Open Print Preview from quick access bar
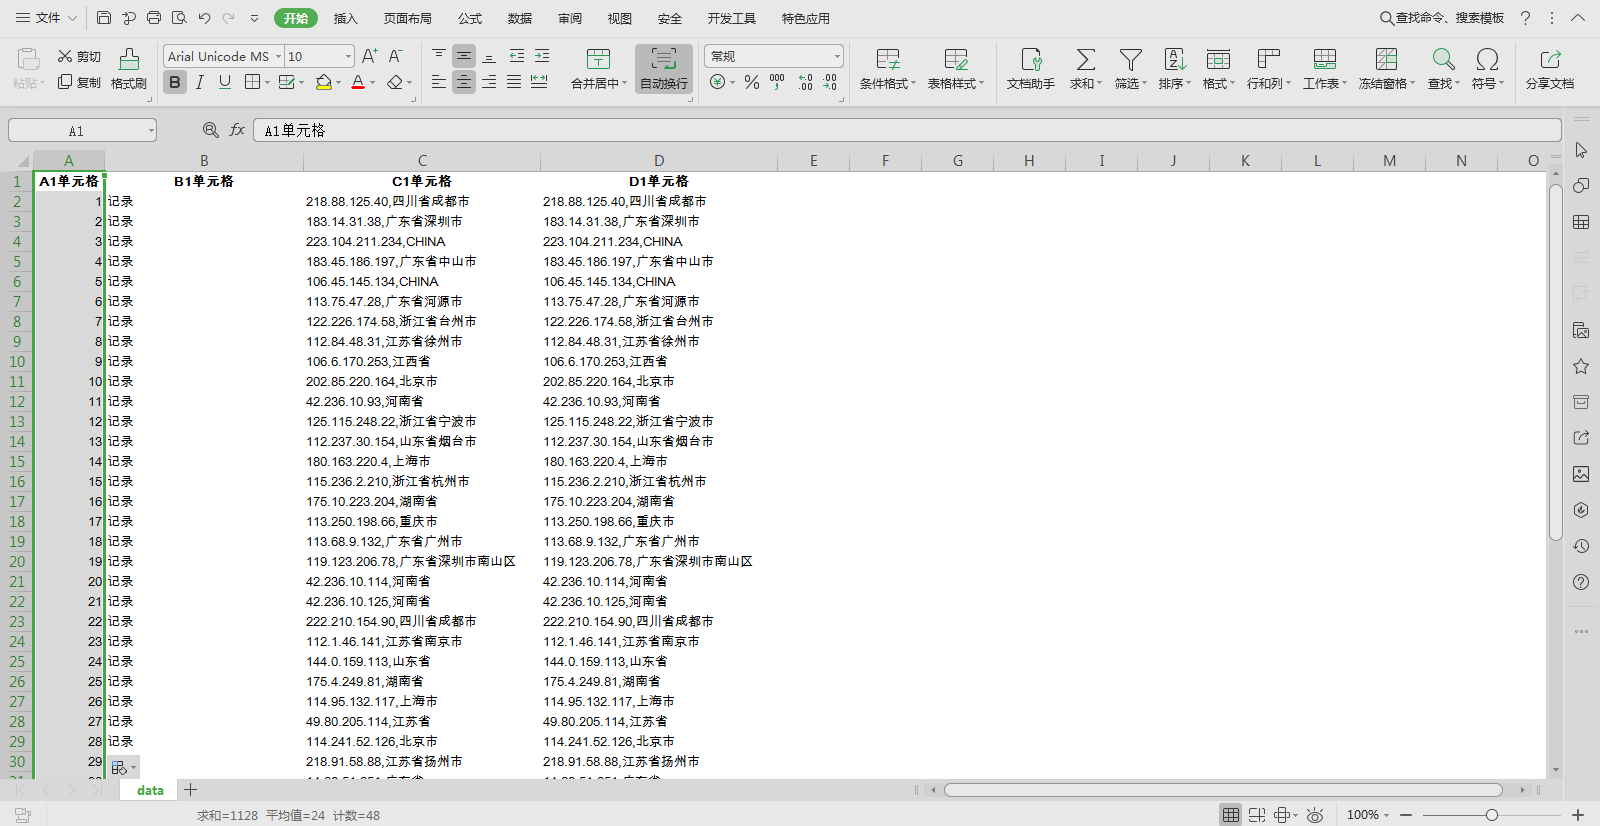Image resolution: width=1600 pixels, height=826 pixels. click(179, 18)
